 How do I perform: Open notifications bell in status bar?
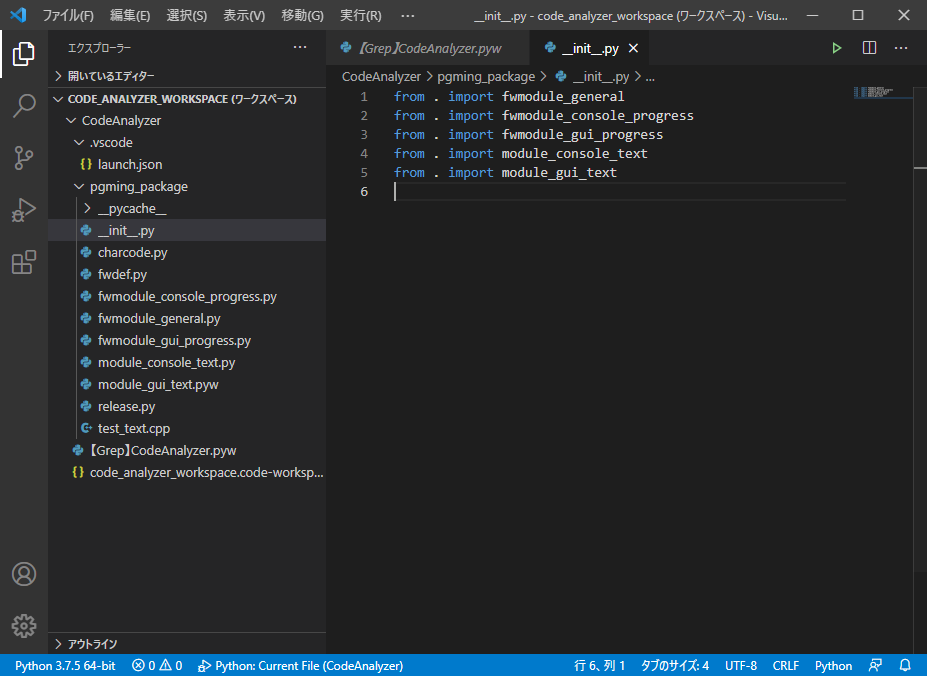pyautogui.click(x=905, y=665)
